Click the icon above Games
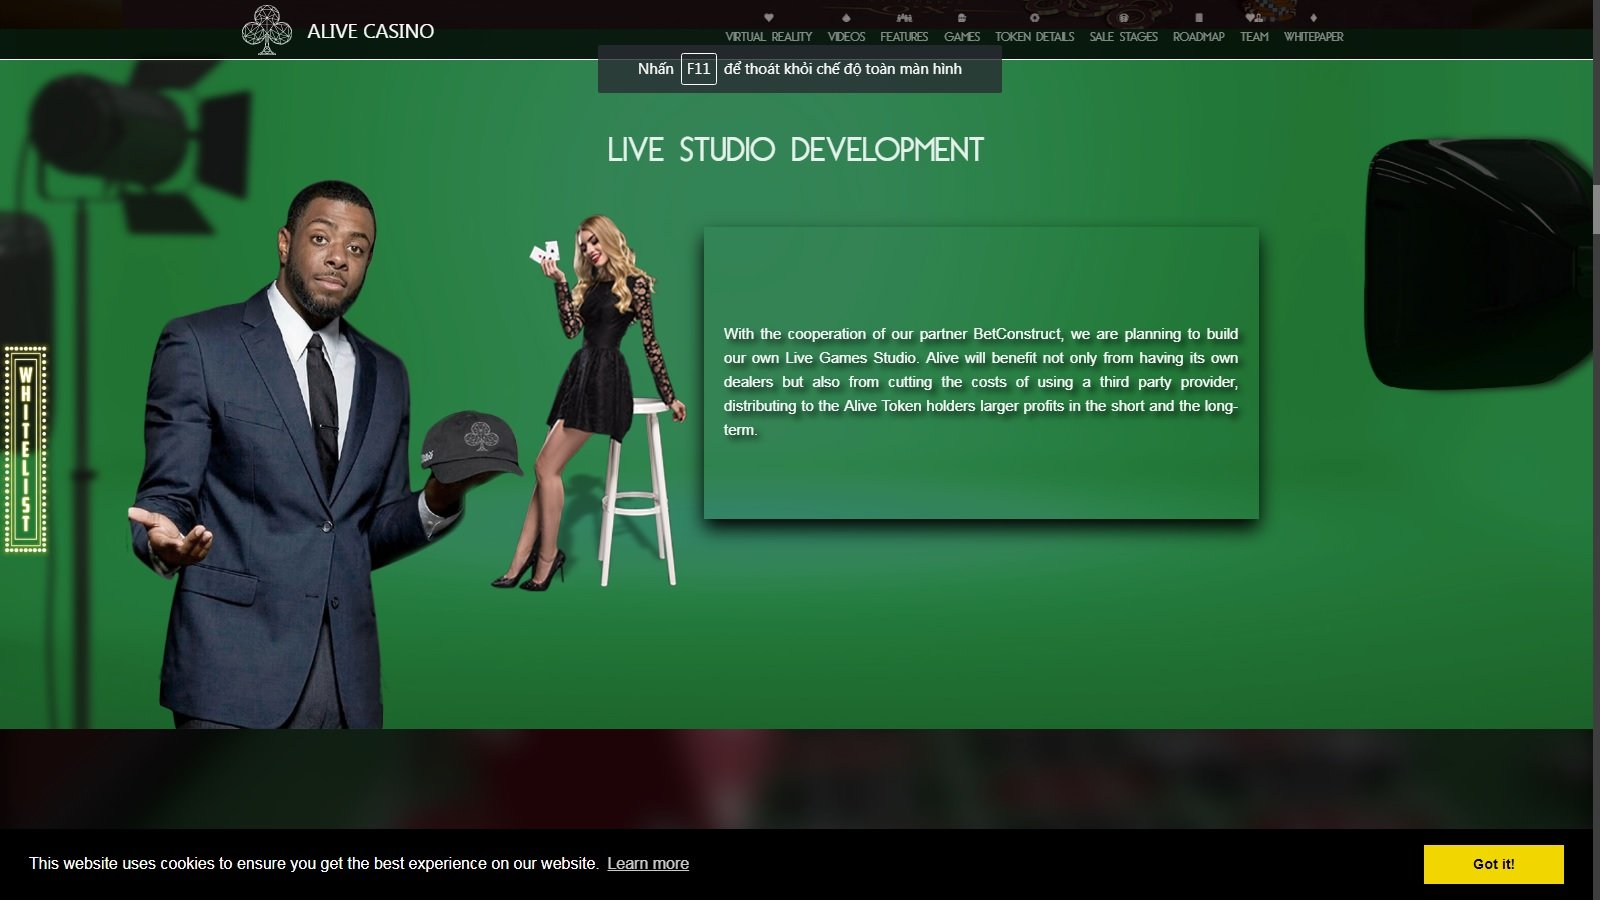 (962, 18)
